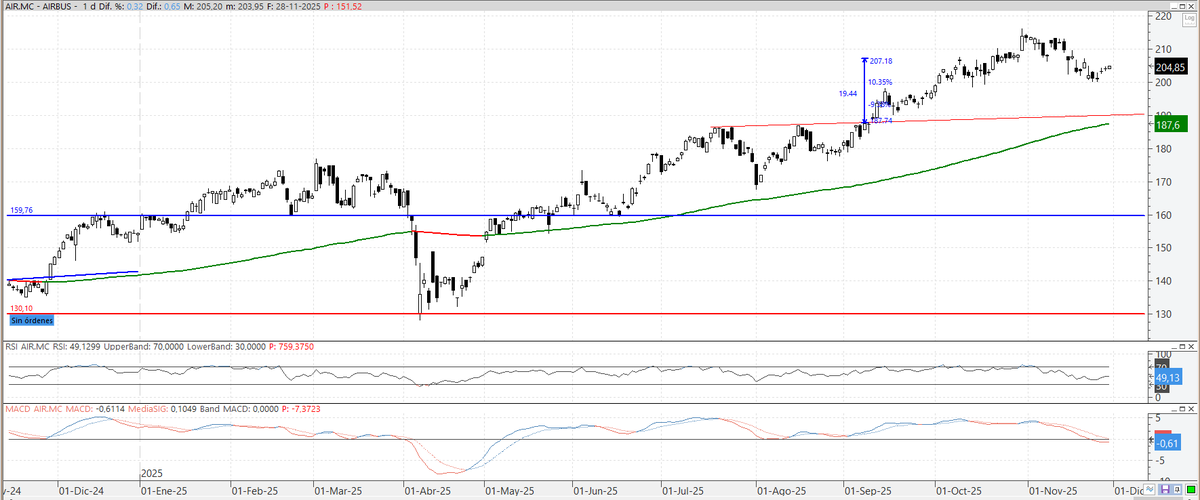This screenshot has height=500, width=1200.
Task: Click the 130,10 support line label
Action: point(20,309)
